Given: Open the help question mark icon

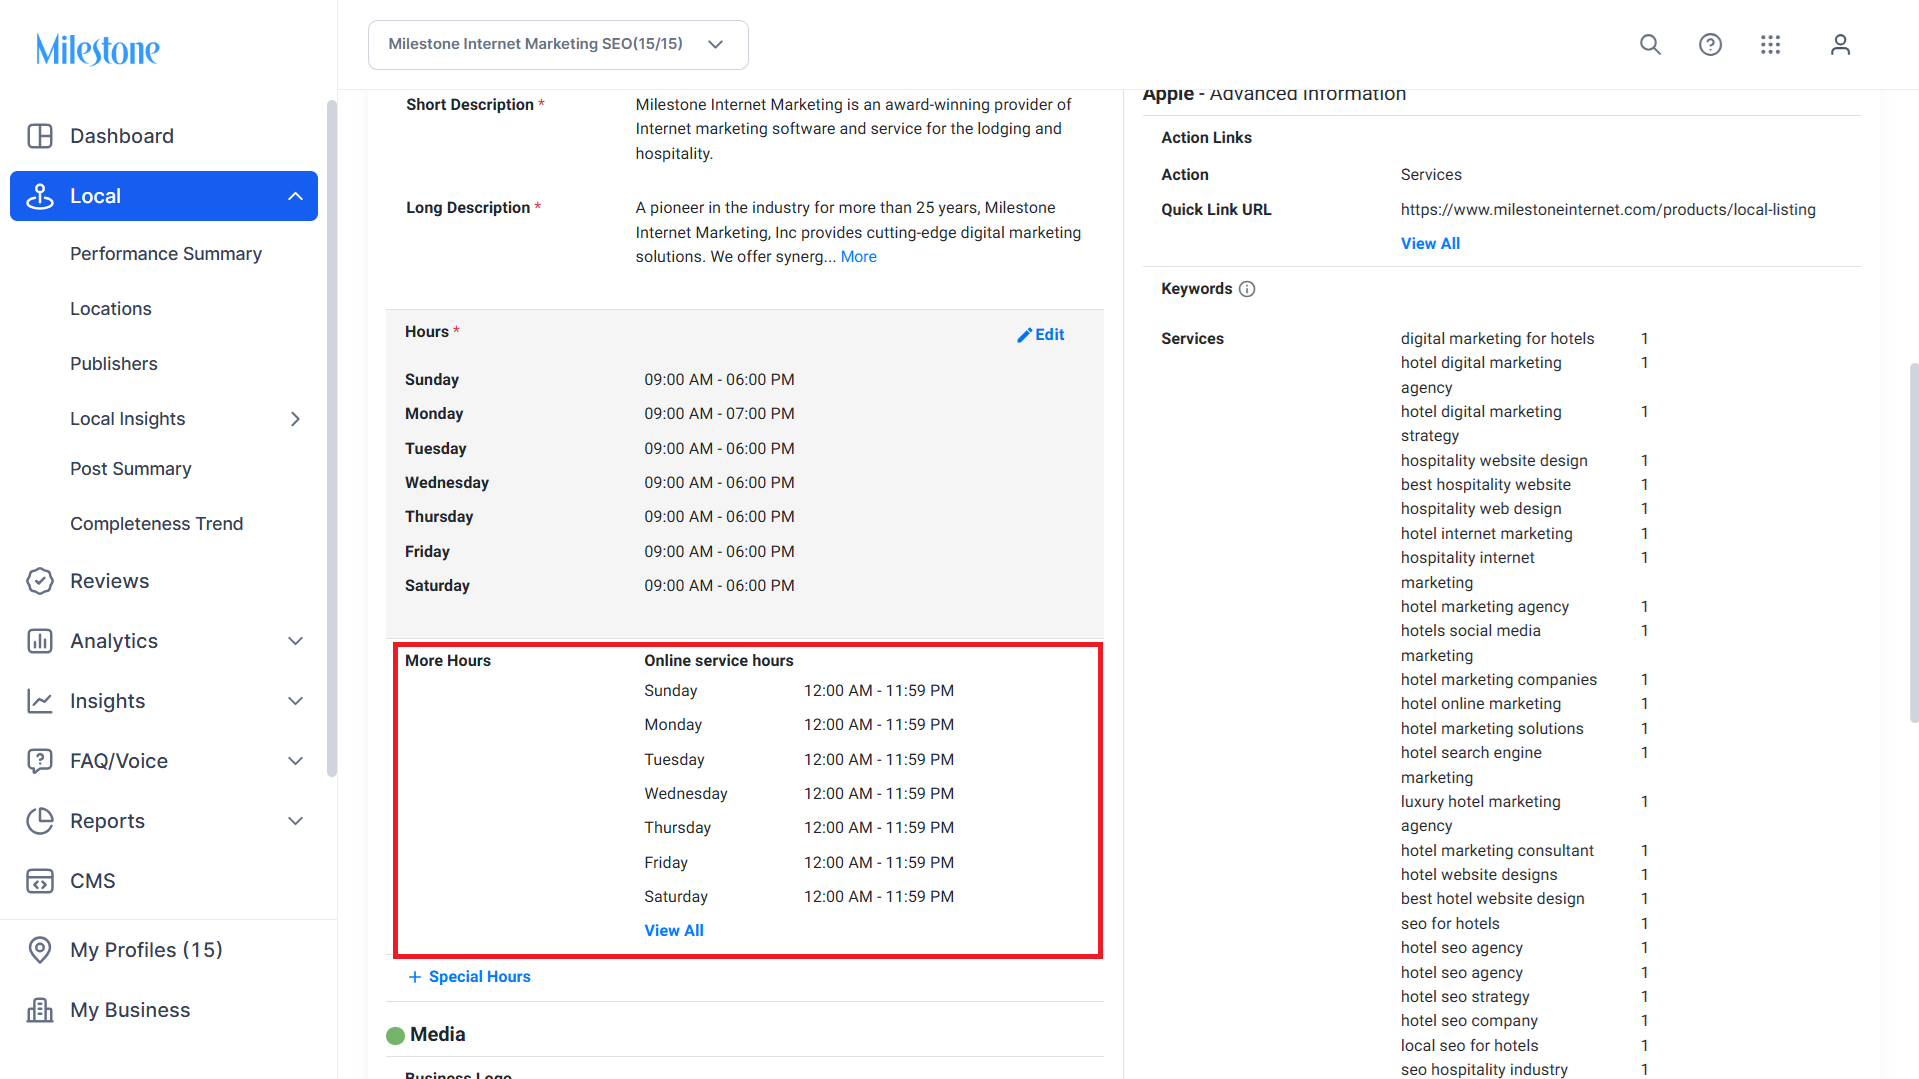Looking at the screenshot, I should point(1710,44).
